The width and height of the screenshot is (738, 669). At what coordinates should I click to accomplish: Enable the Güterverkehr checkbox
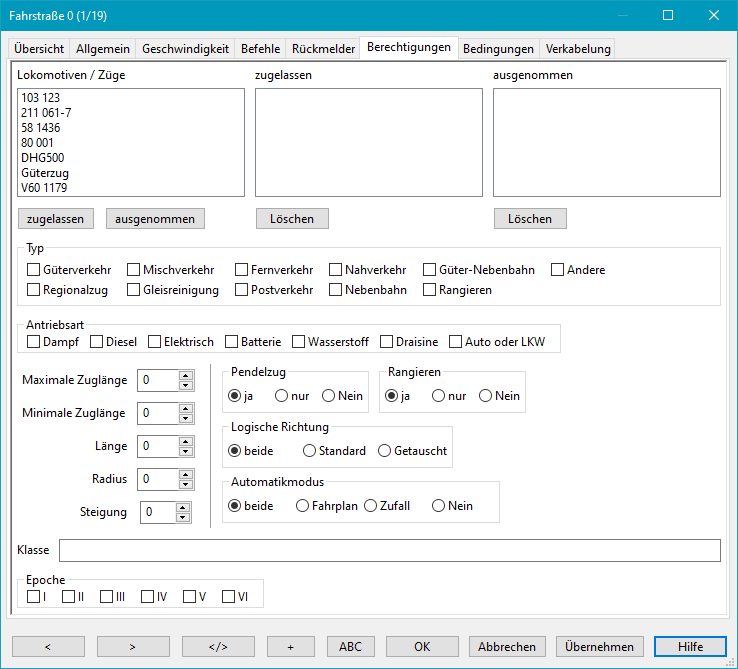(x=34, y=270)
